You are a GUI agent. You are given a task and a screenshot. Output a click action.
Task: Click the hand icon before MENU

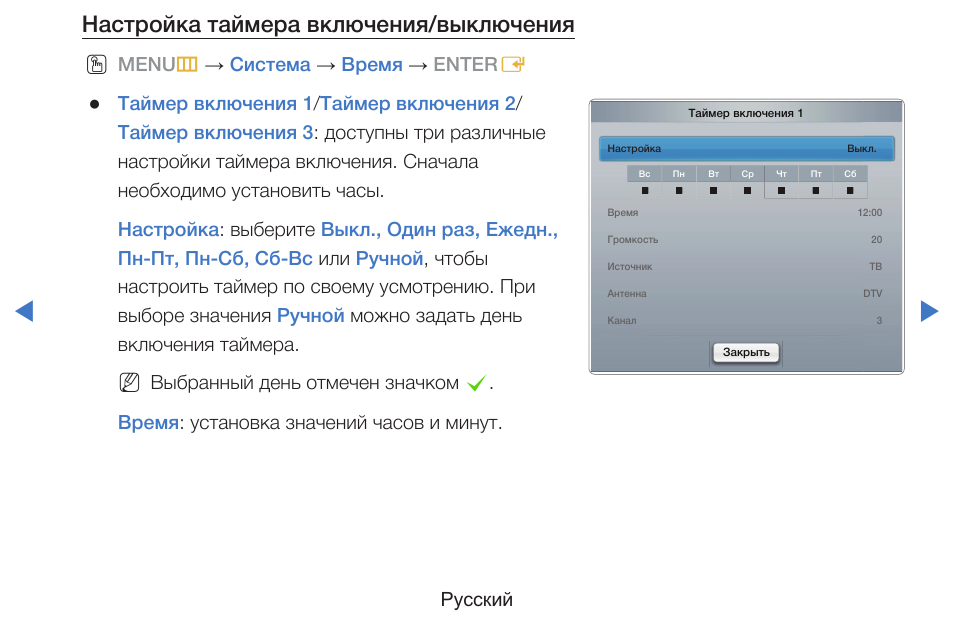pyautogui.click(x=97, y=65)
